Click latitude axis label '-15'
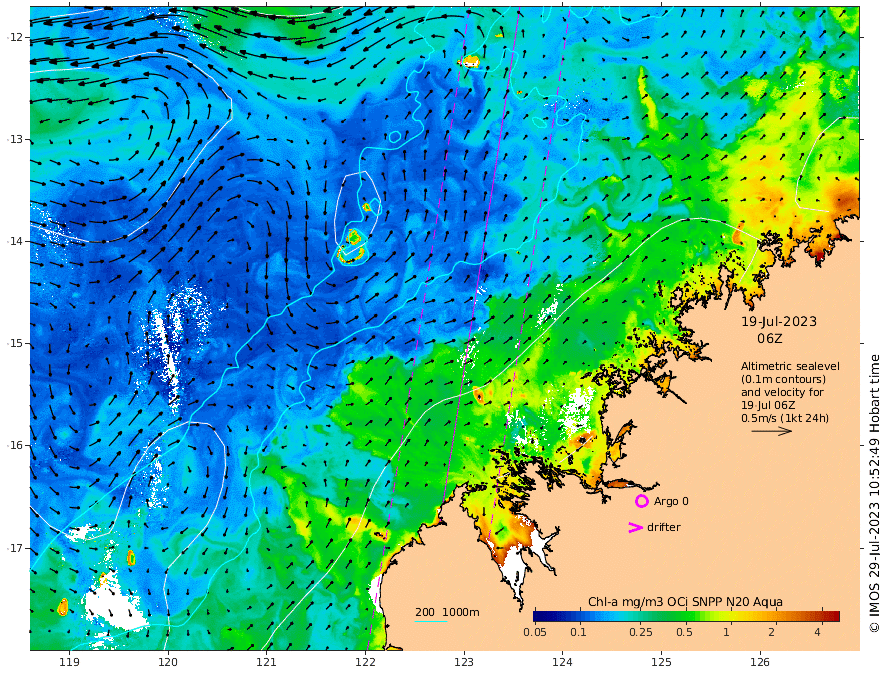Image resolution: width=880 pixels, height=680 pixels. click(x=14, y=343)
